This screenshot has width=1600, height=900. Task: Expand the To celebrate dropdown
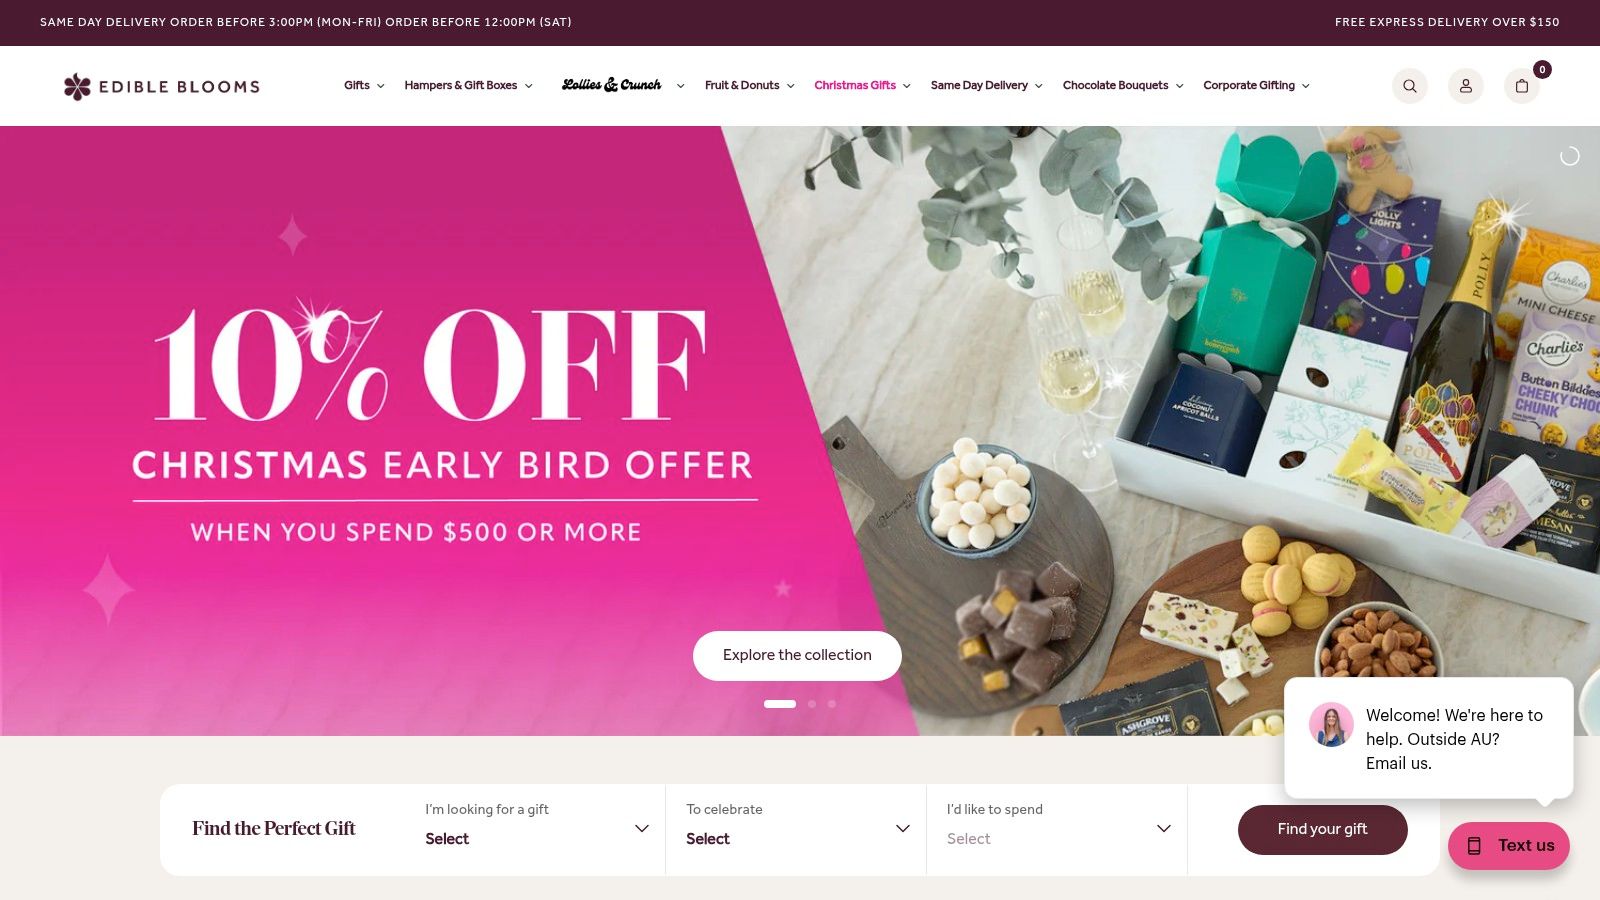coord(796,829)
